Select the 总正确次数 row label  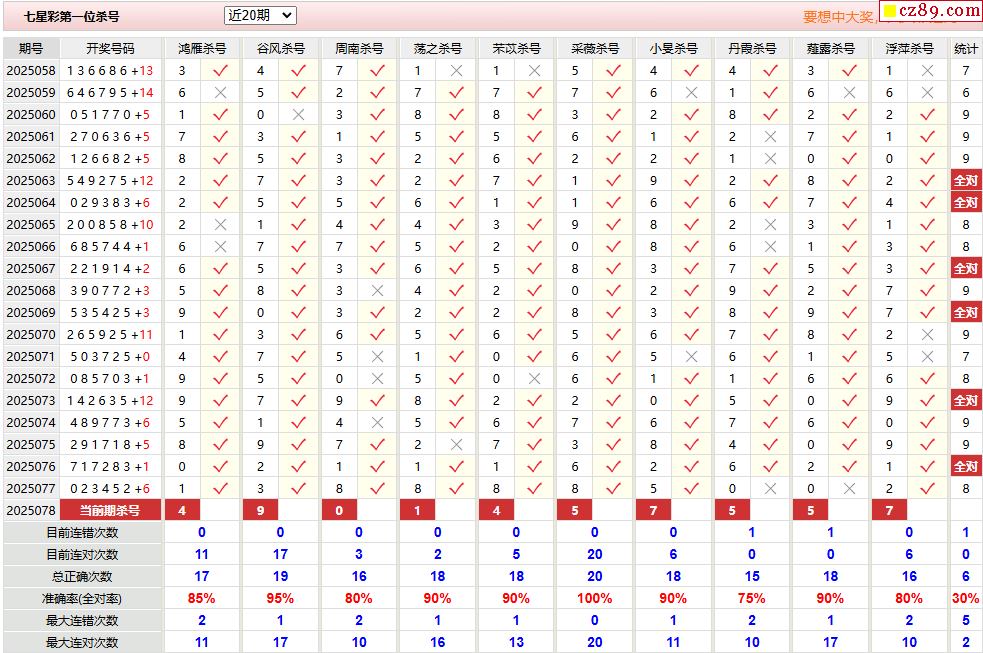click(x=82, y=577)
